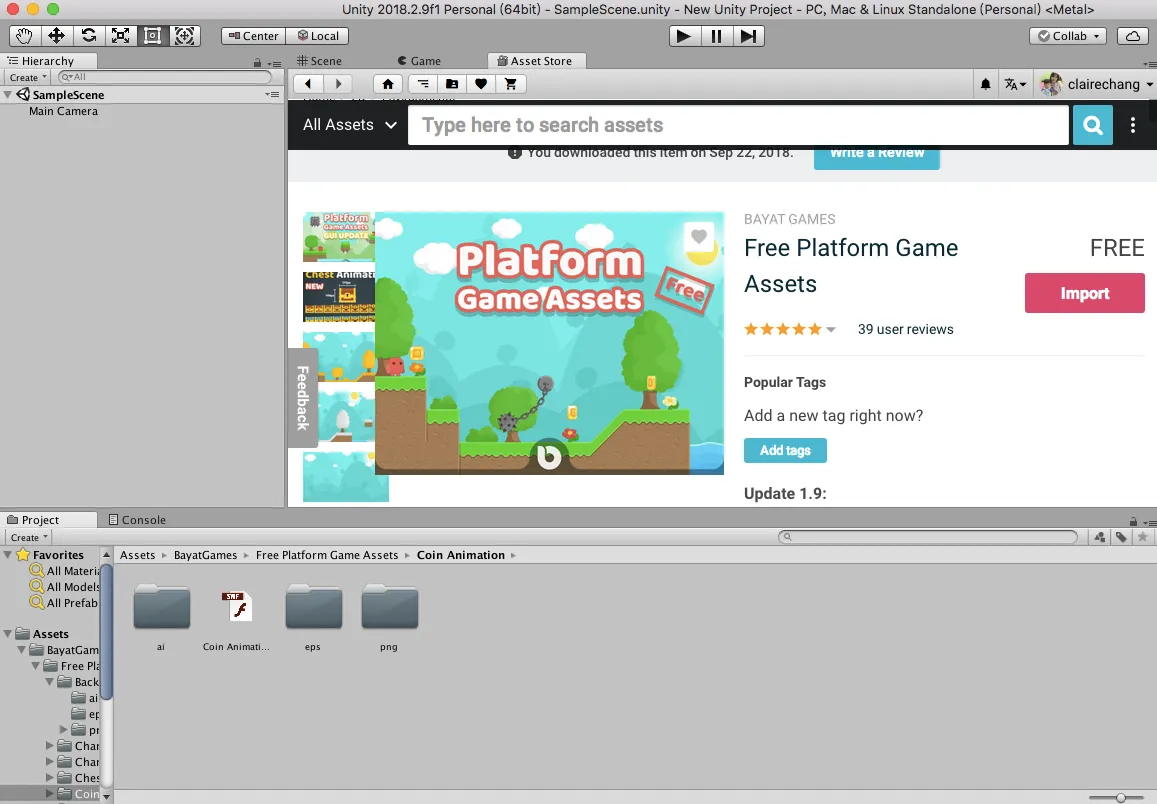Image resolution: width=1157 pixels, height=804 pixels.
Task: Select the Hand tool in toolbar
Action: pyautogui.click(x=24, y=35)
